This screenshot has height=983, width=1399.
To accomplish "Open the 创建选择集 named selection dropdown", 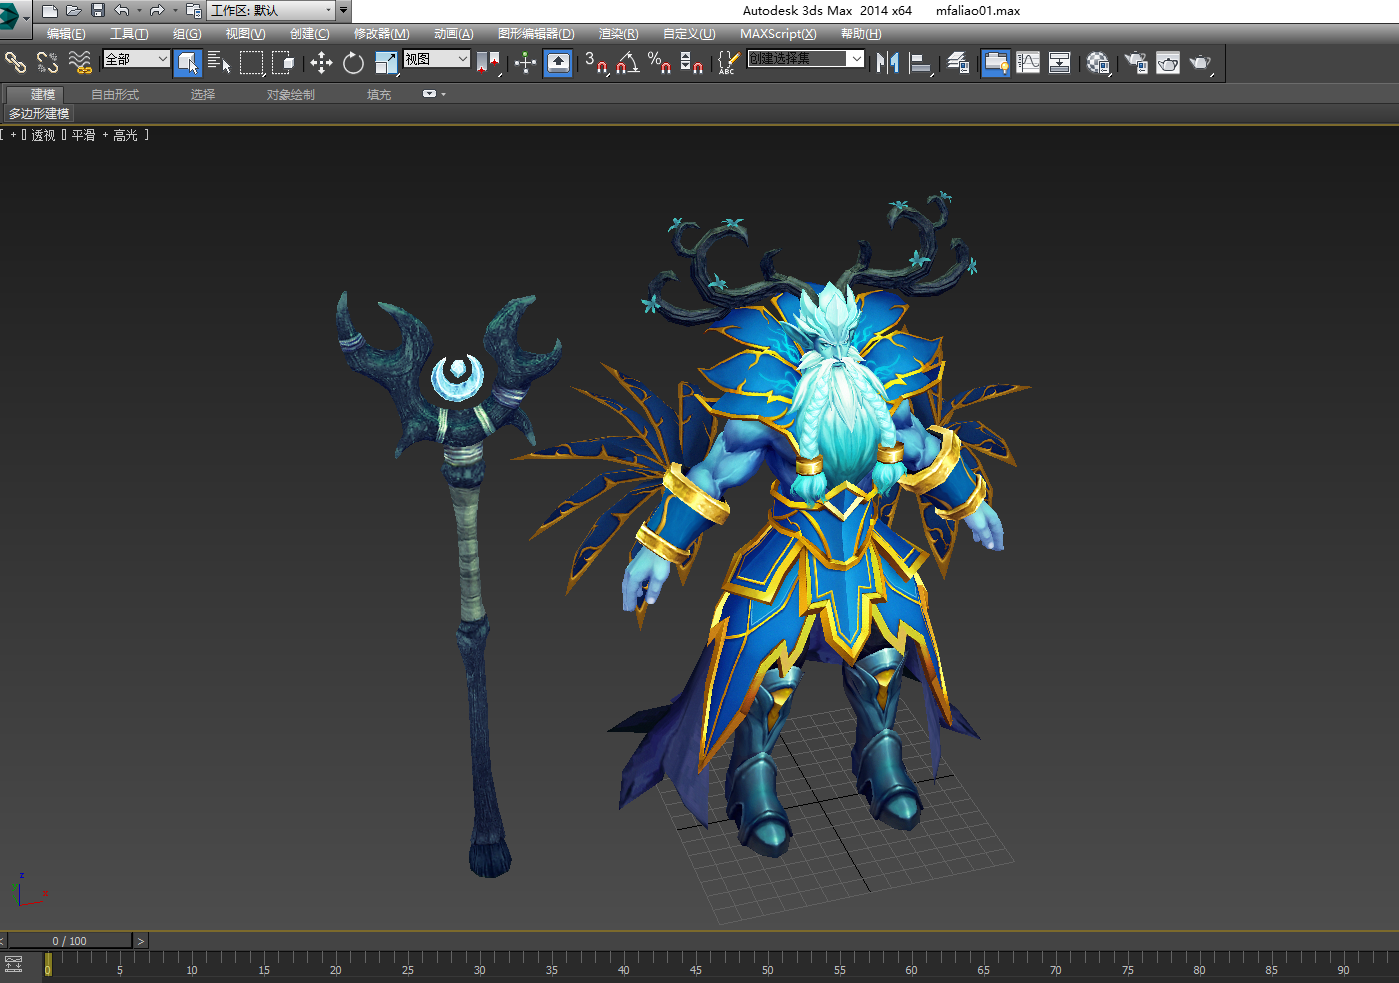I will pos(805,59).
